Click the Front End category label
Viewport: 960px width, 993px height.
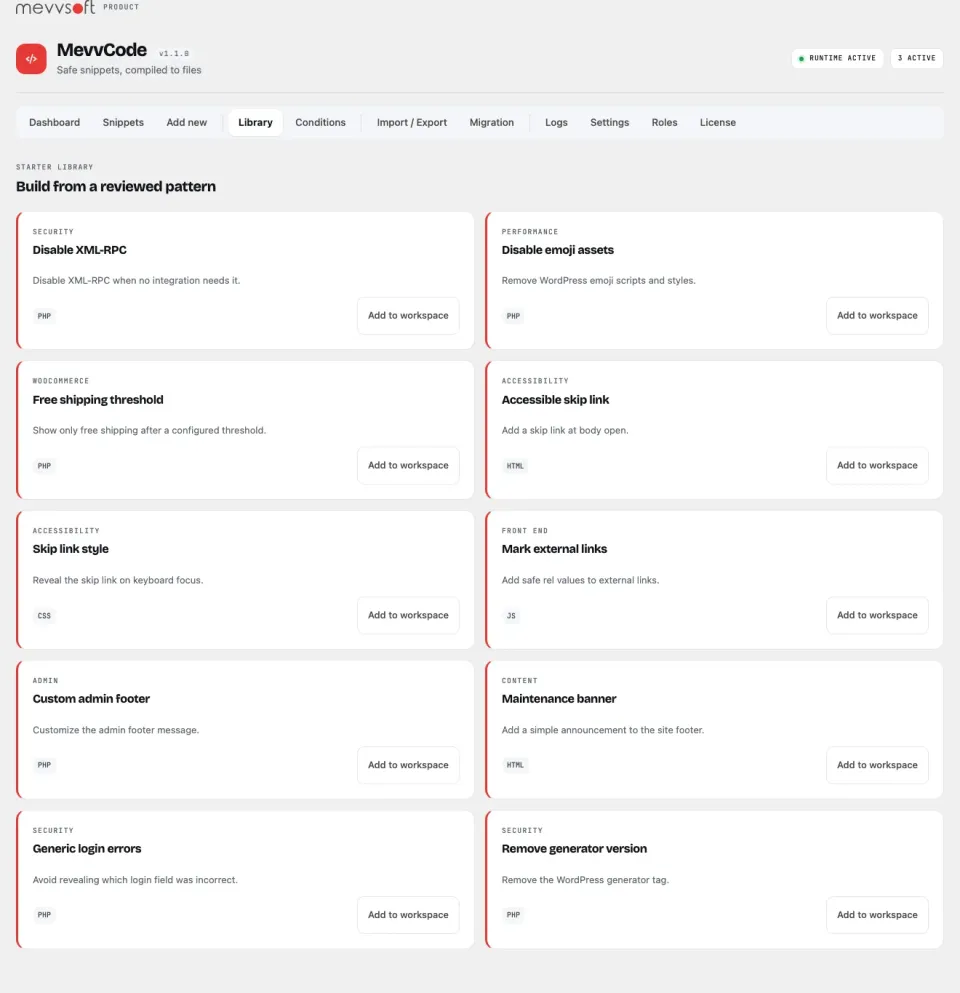click(524, 531)
